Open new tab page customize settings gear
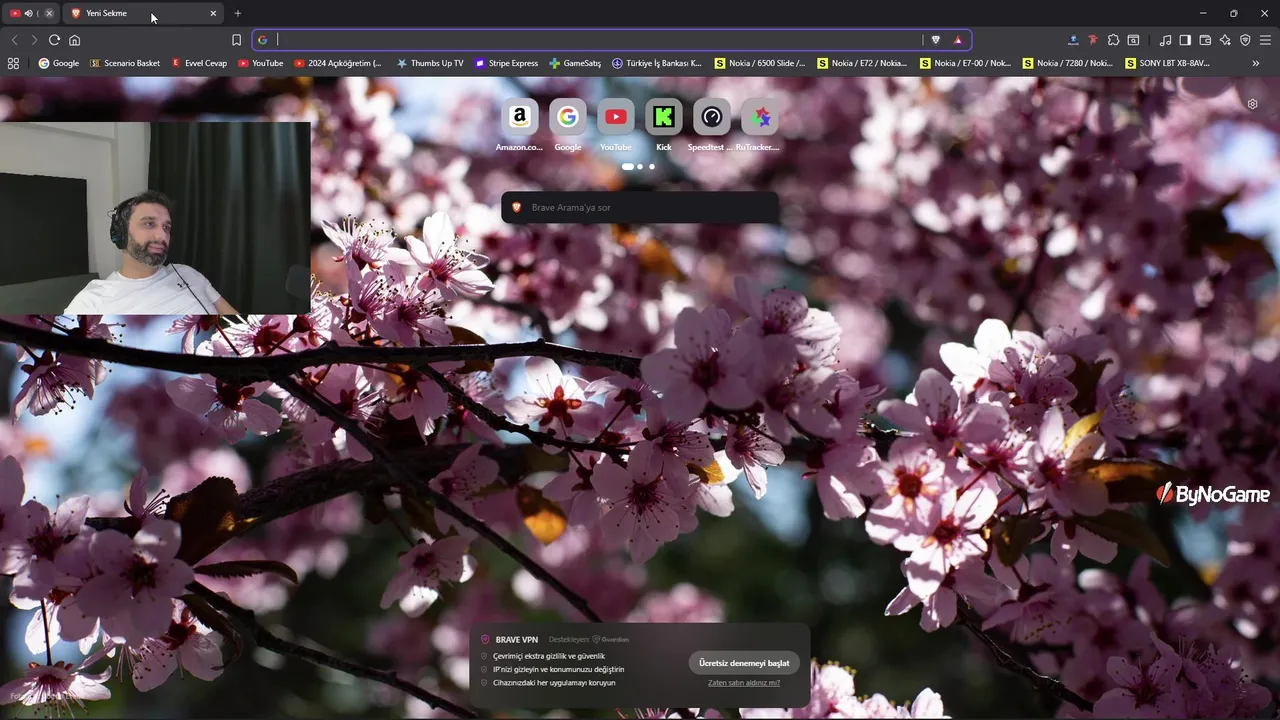 1252,104
